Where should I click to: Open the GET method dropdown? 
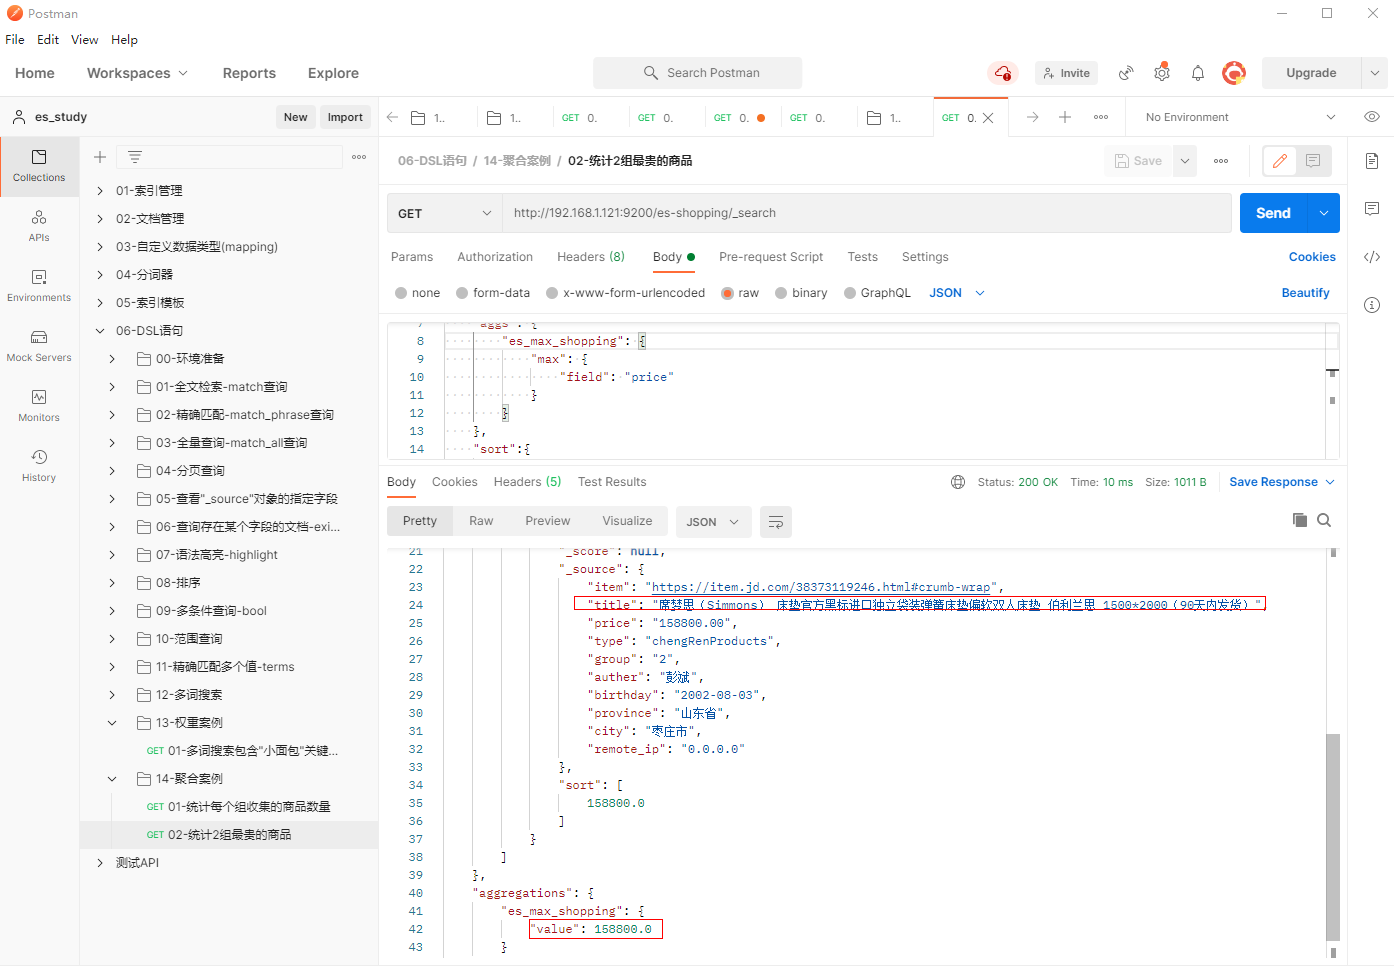click(444, 213)
